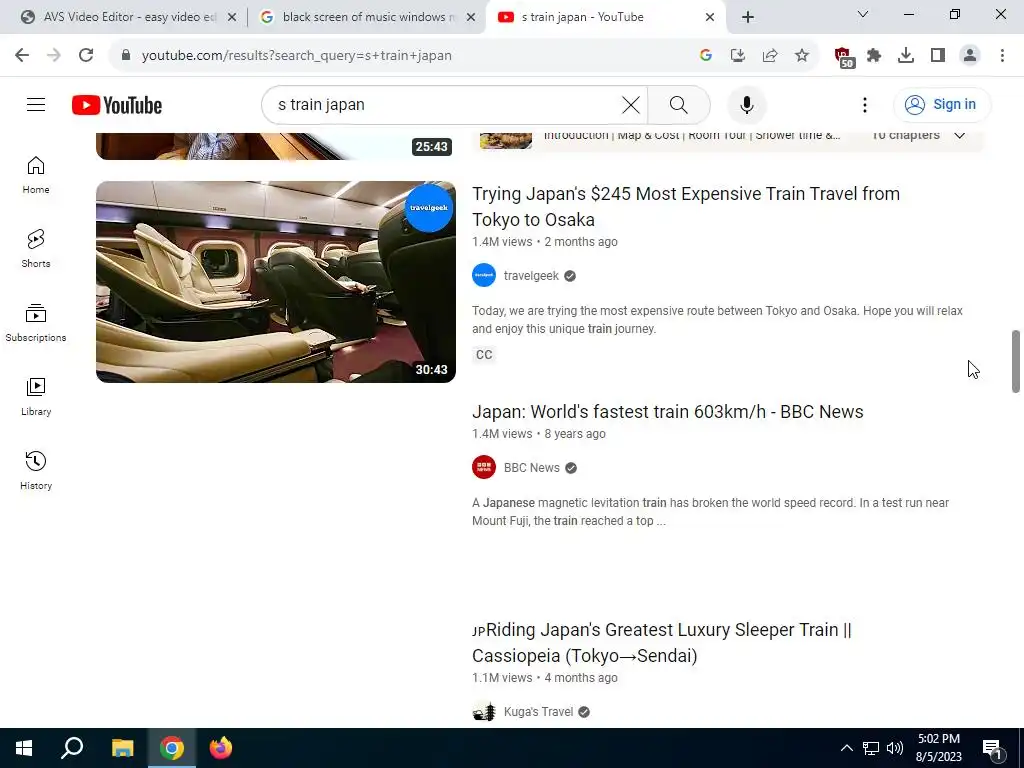1024x768 pixels.
Task: Open the notification center icon
Action: tap(992, 749)
